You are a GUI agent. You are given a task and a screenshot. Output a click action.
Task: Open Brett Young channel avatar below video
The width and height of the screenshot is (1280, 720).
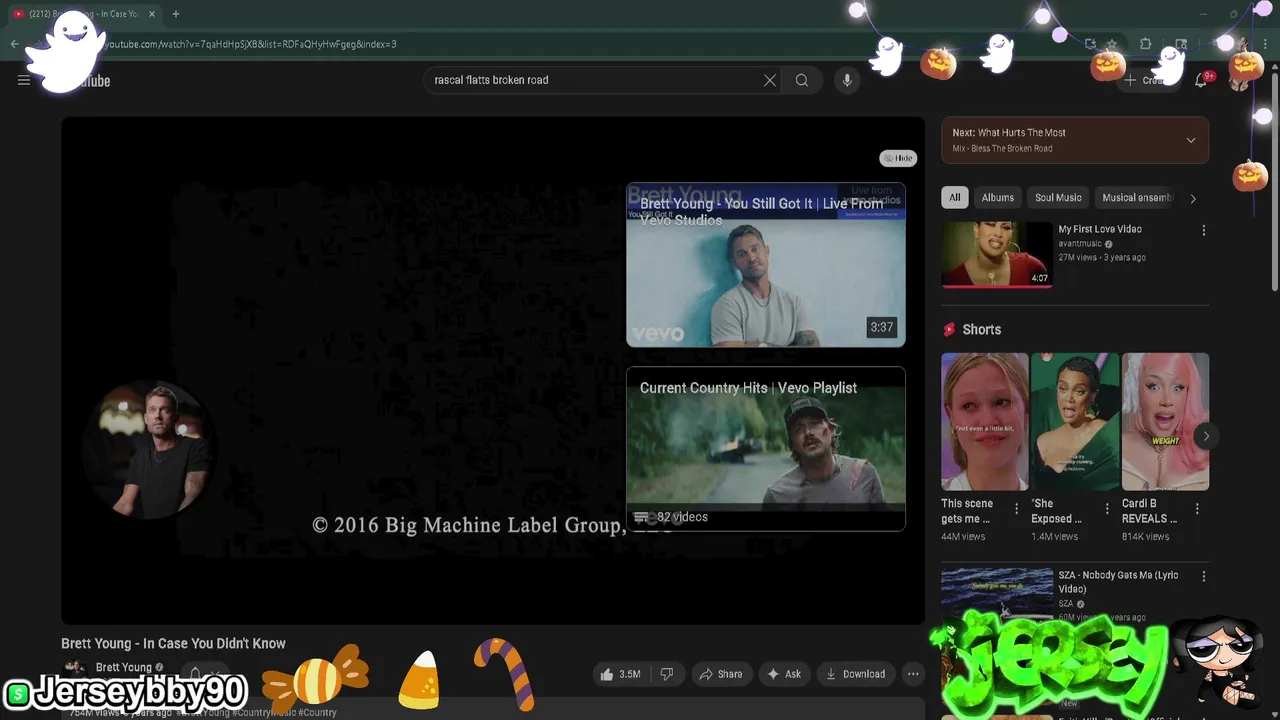pyautogui.click(x=74, y=668)
